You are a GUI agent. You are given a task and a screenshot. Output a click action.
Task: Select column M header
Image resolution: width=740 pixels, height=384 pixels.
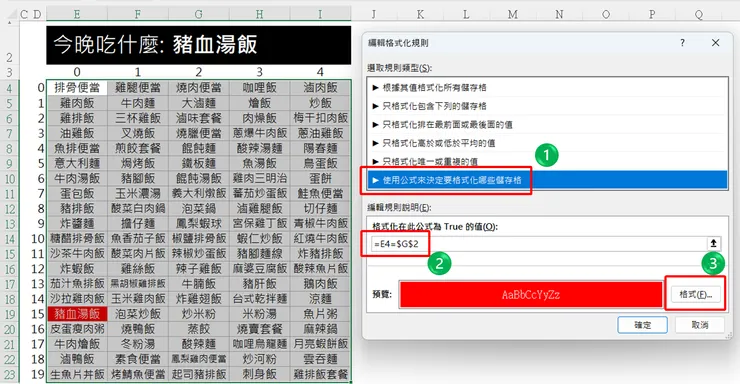coord(513,14)
